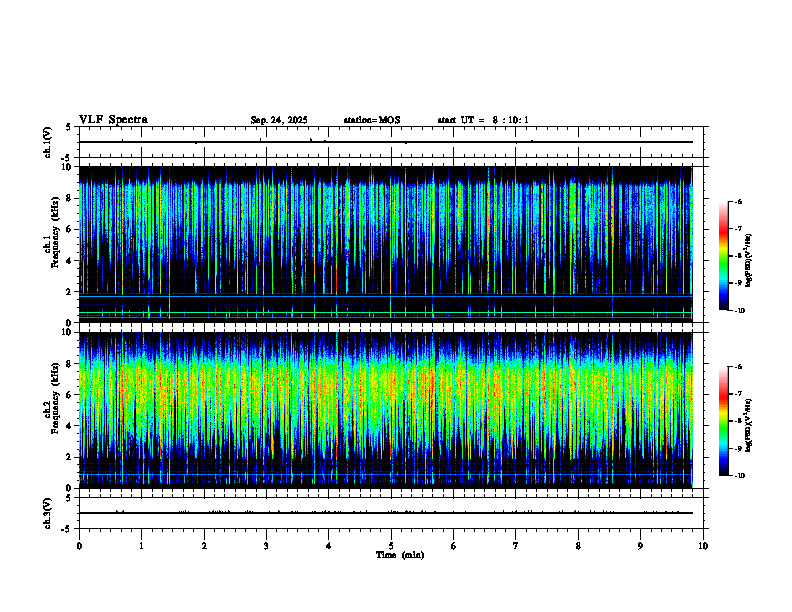Click the time axis tick label '6'

pyautogui.click(x=453, y=546)
